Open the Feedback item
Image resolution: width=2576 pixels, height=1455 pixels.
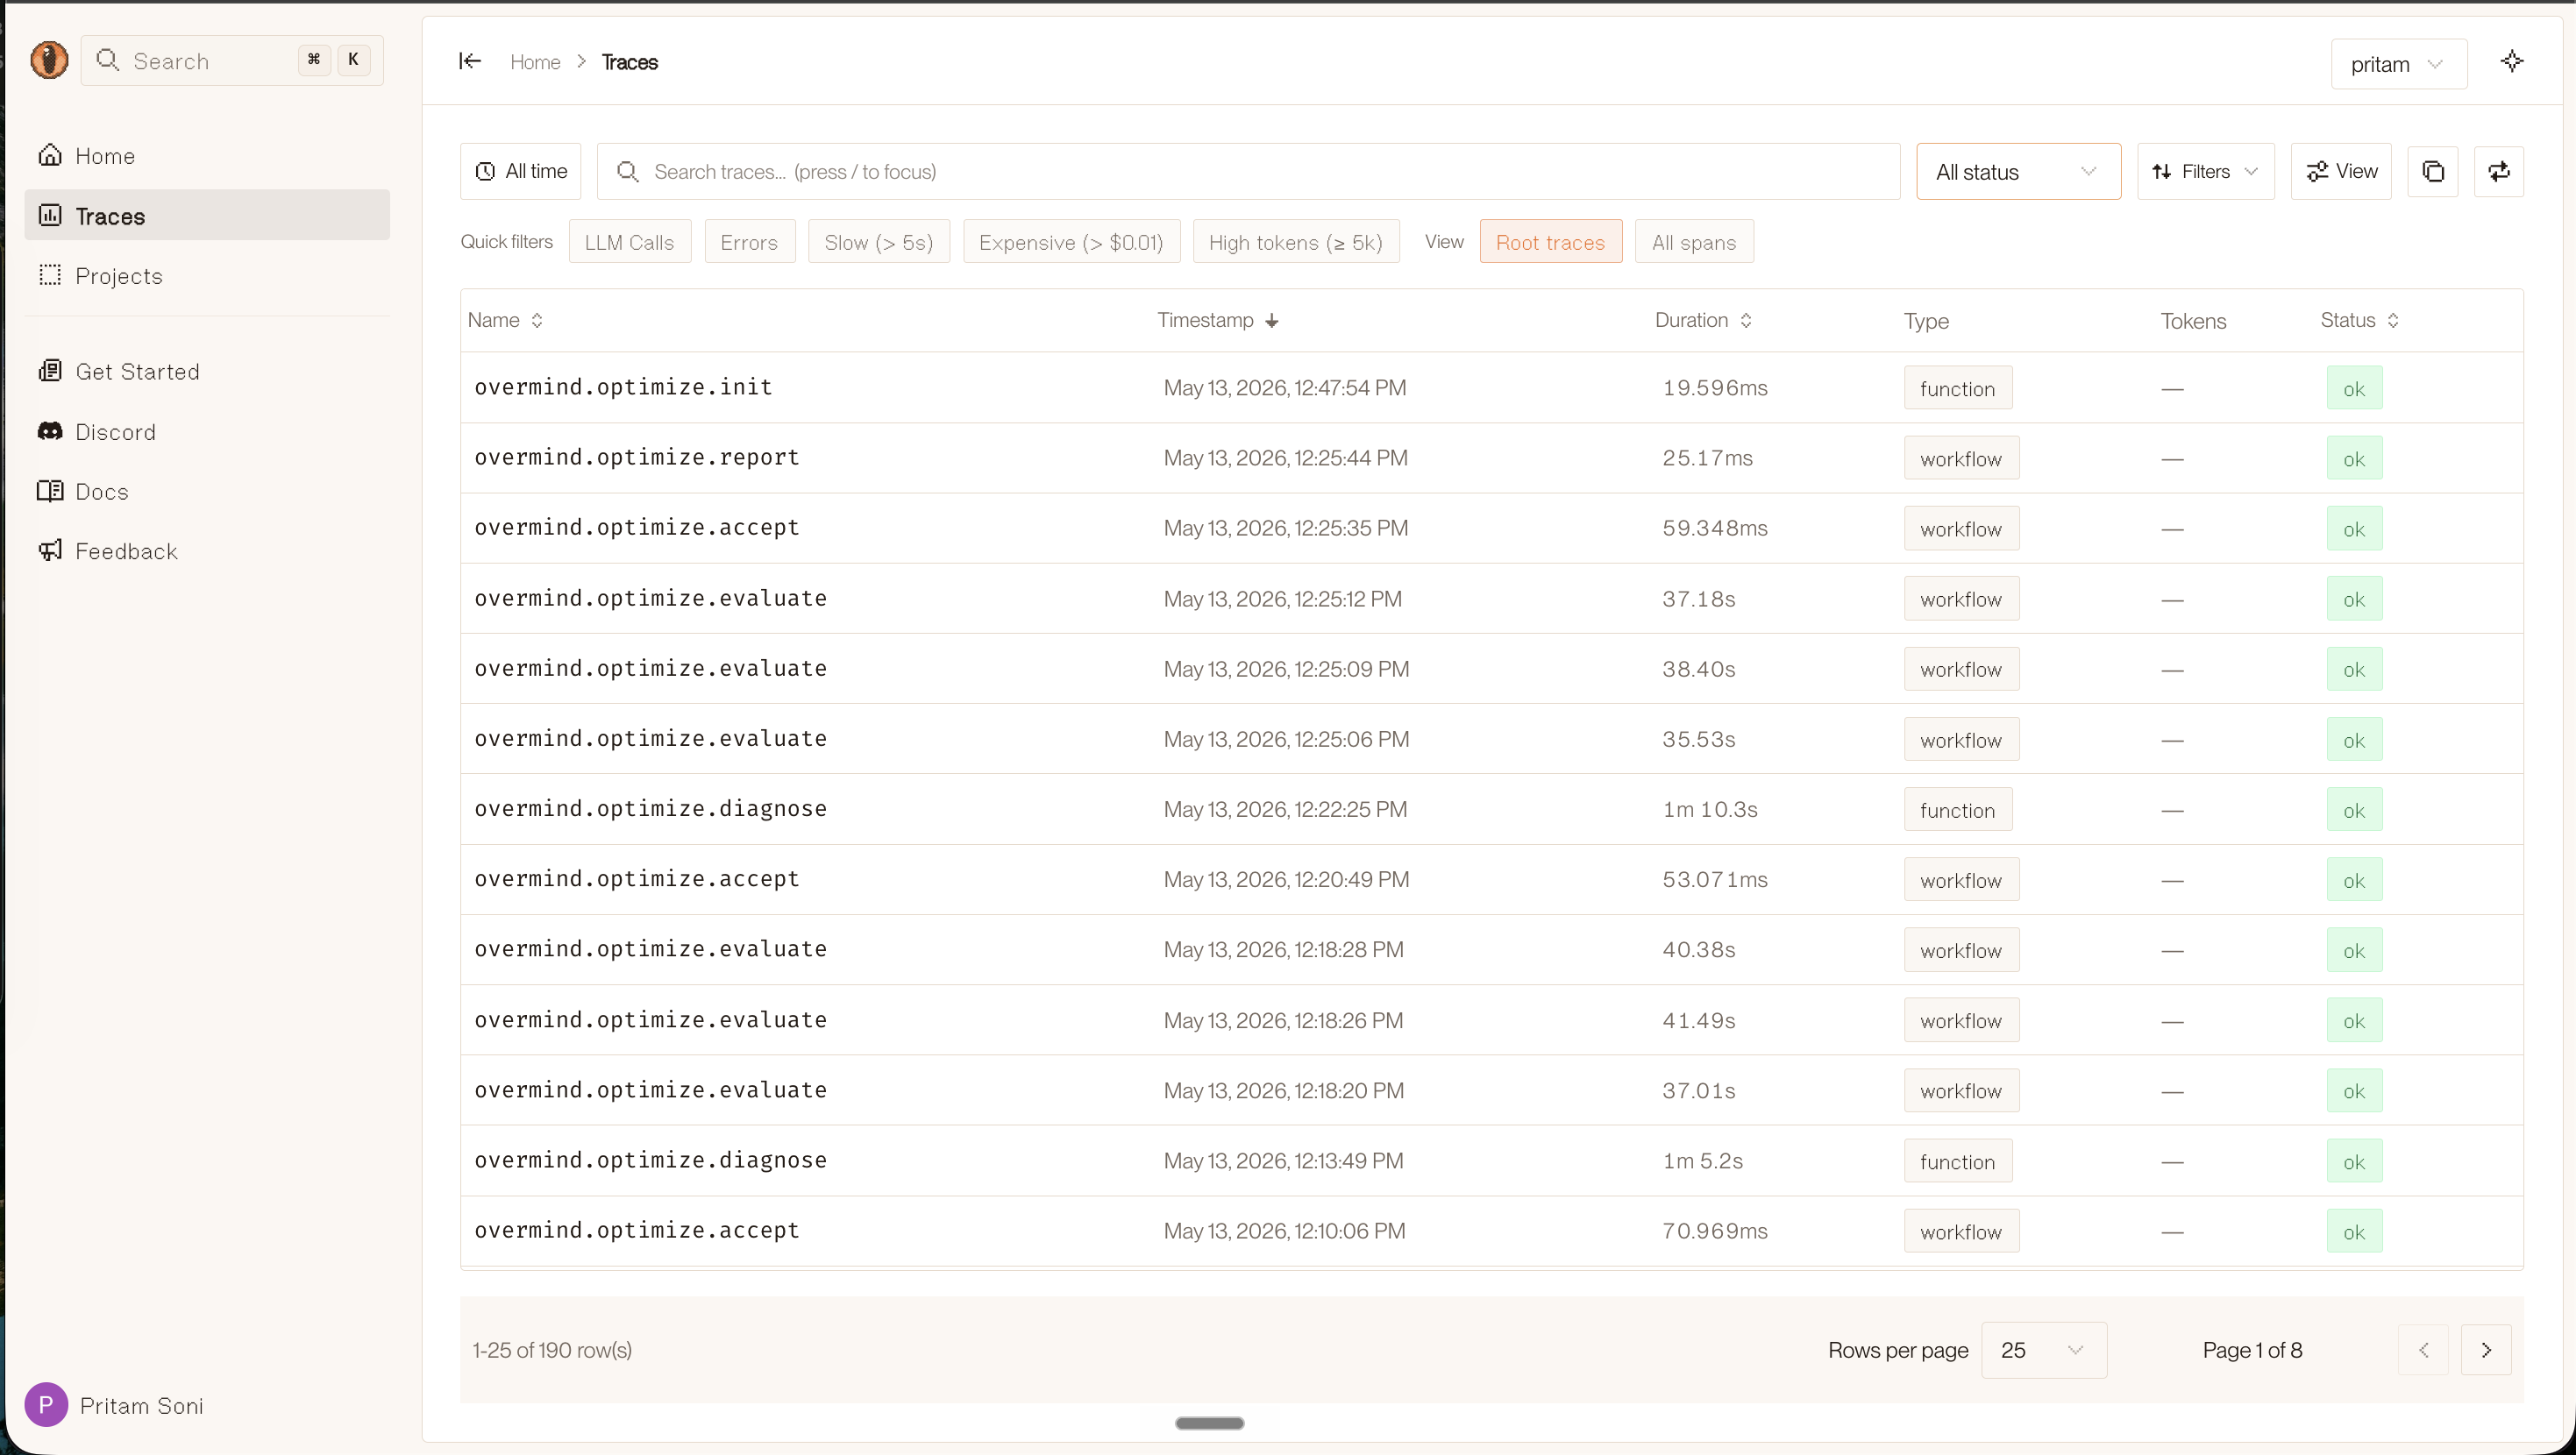[x=207, y=551]
